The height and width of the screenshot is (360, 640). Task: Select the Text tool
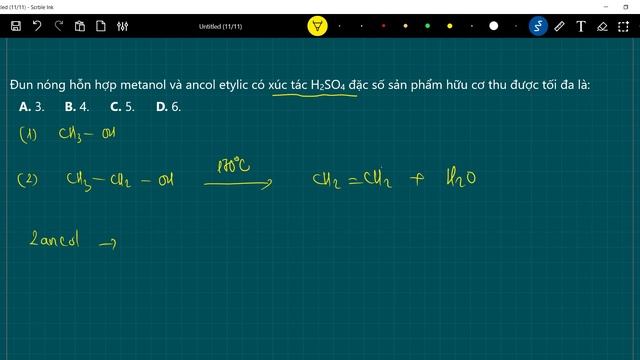(x=580, y=26)
